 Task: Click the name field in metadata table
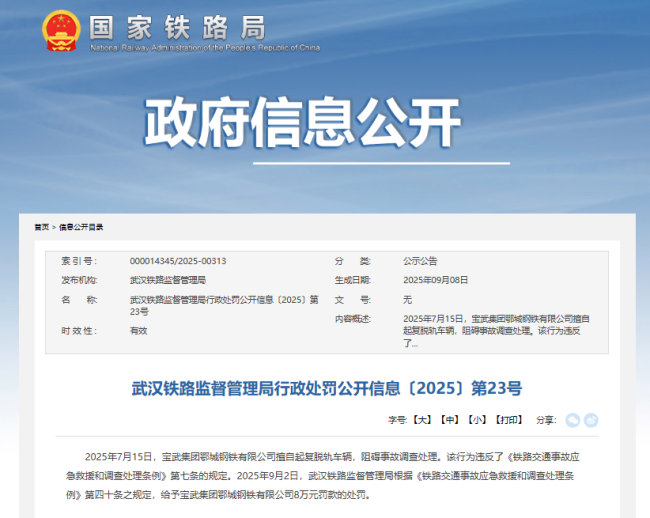click(223, 305)
